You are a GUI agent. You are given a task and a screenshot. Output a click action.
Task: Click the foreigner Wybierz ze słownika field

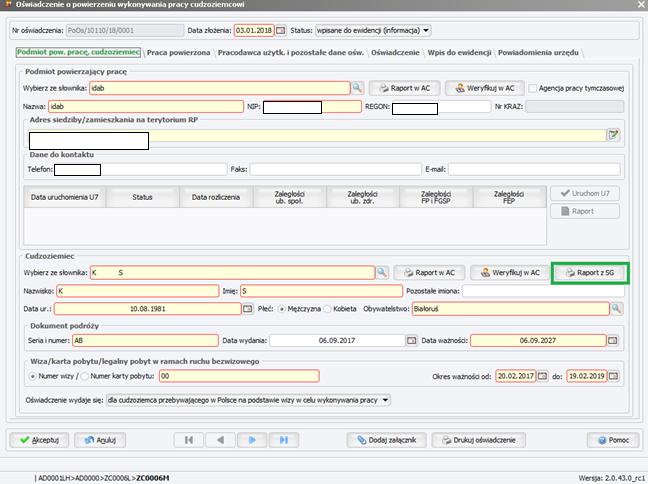click(233, 272)
